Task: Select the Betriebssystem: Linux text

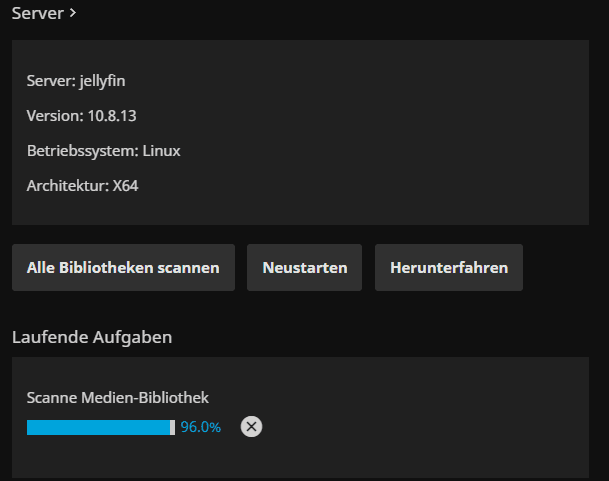Action: [x=104, y=151]
